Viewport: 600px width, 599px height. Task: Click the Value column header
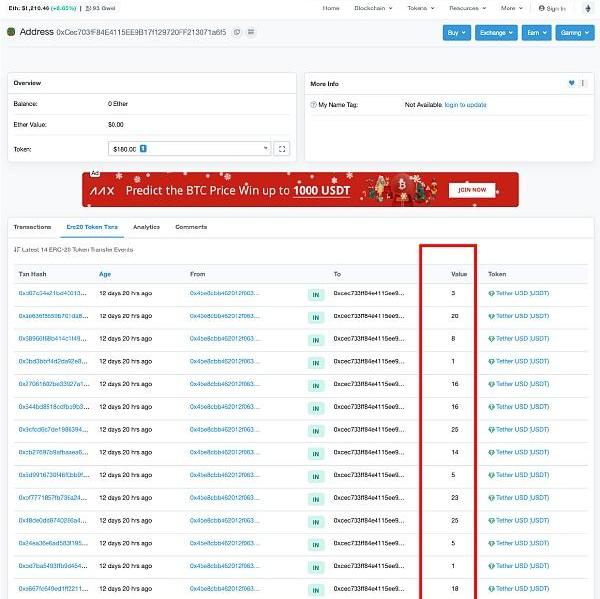[459, 274]
